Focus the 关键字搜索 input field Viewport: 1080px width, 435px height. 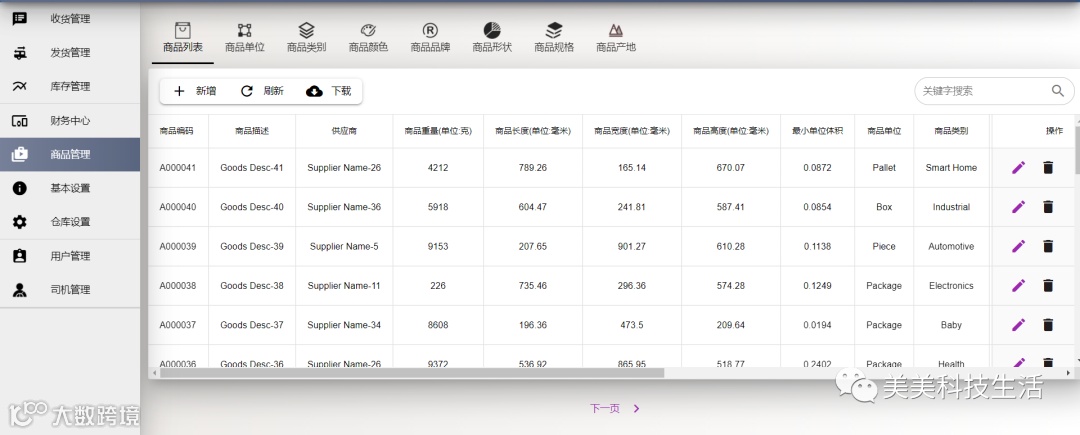click(x=984, y=91)
